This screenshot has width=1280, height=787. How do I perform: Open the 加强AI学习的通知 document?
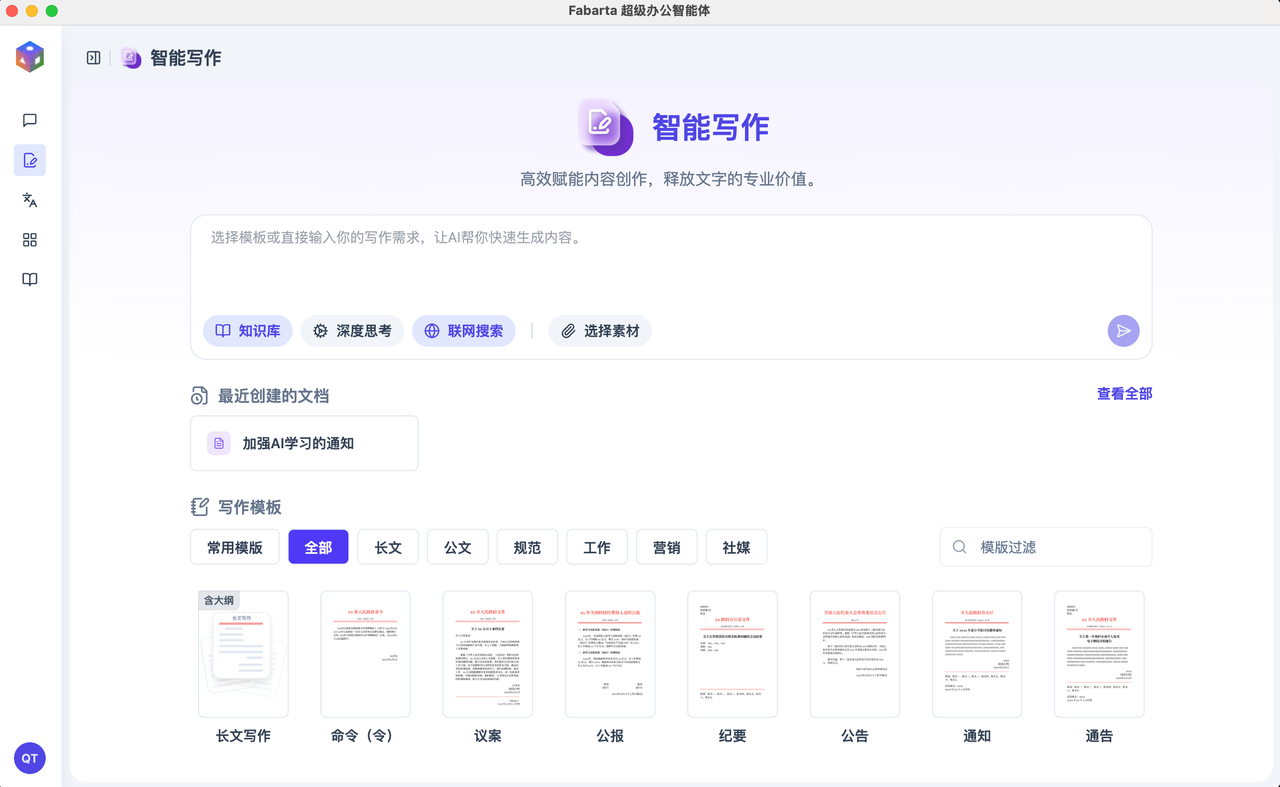(x=304, y=443)
